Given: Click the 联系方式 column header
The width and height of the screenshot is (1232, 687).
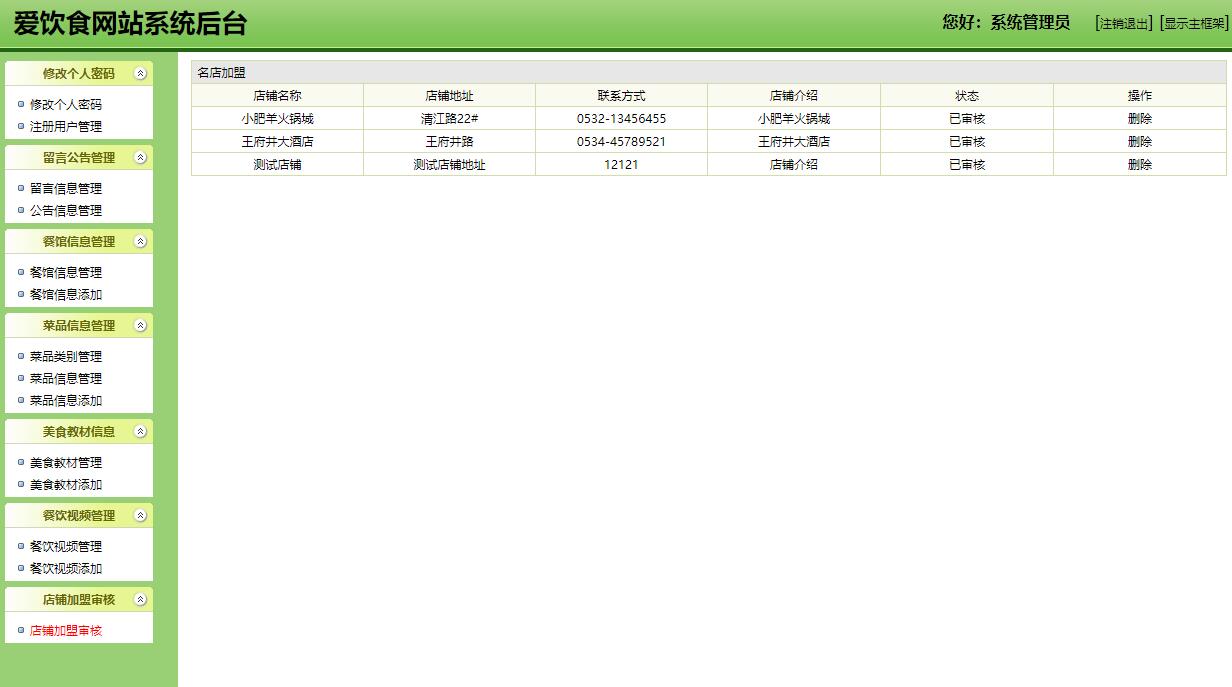Looking at the screenshot, I should point(621,95).
